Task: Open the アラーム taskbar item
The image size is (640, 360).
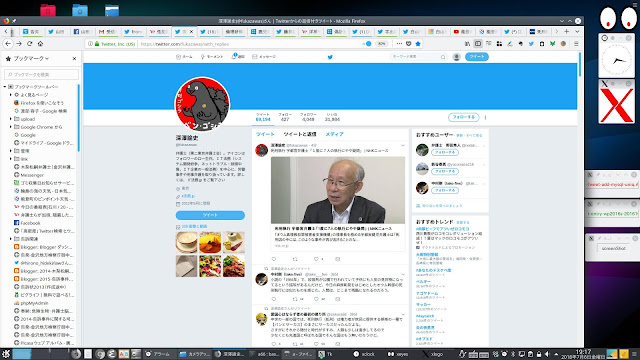Action: coord(158,354)
